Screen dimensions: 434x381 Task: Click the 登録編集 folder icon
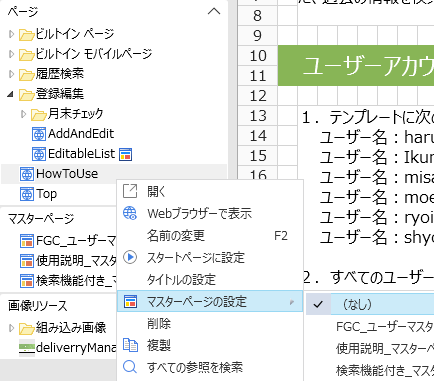(x=27, y=94)
